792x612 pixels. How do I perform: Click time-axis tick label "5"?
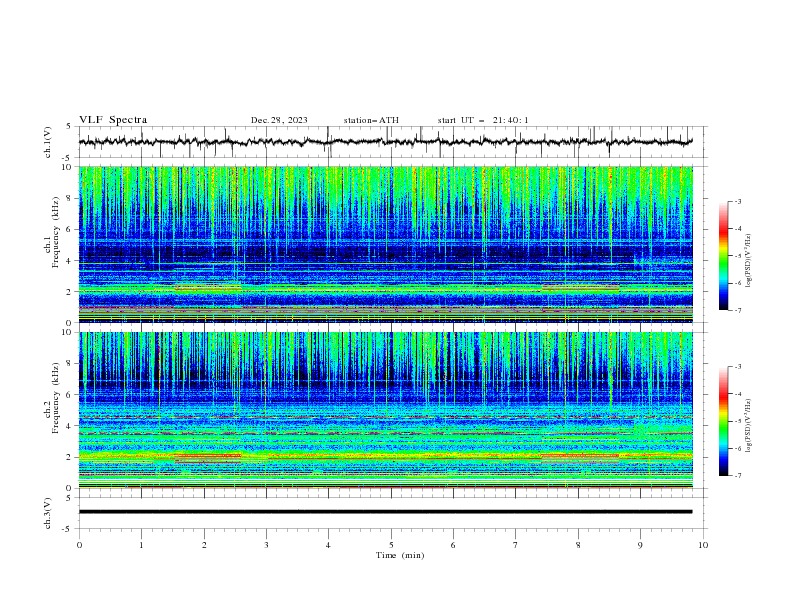point(391,545)
